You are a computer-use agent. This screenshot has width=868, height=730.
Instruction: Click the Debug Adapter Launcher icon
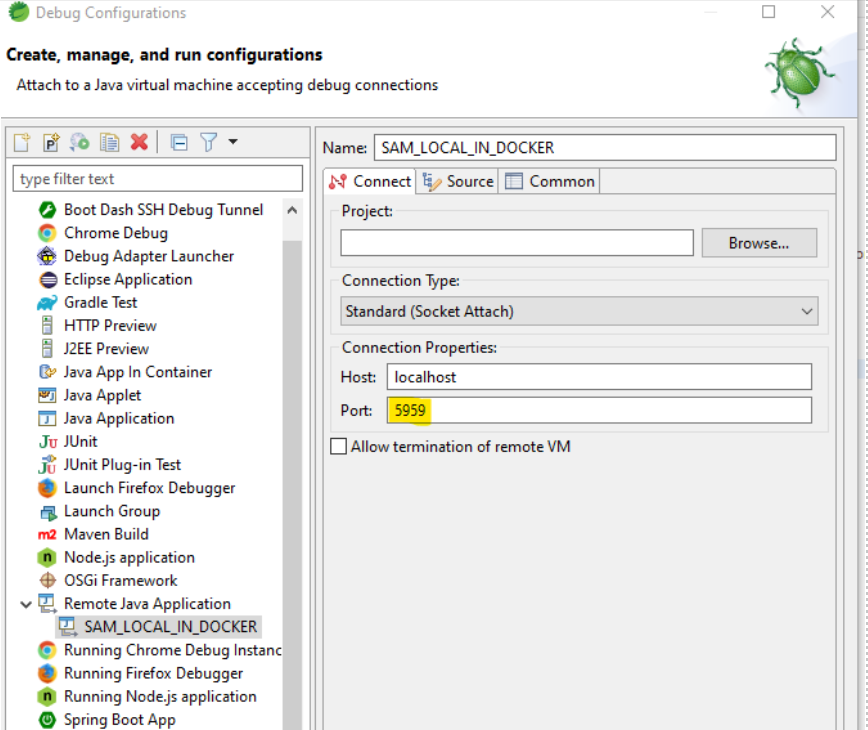(47, 256)
